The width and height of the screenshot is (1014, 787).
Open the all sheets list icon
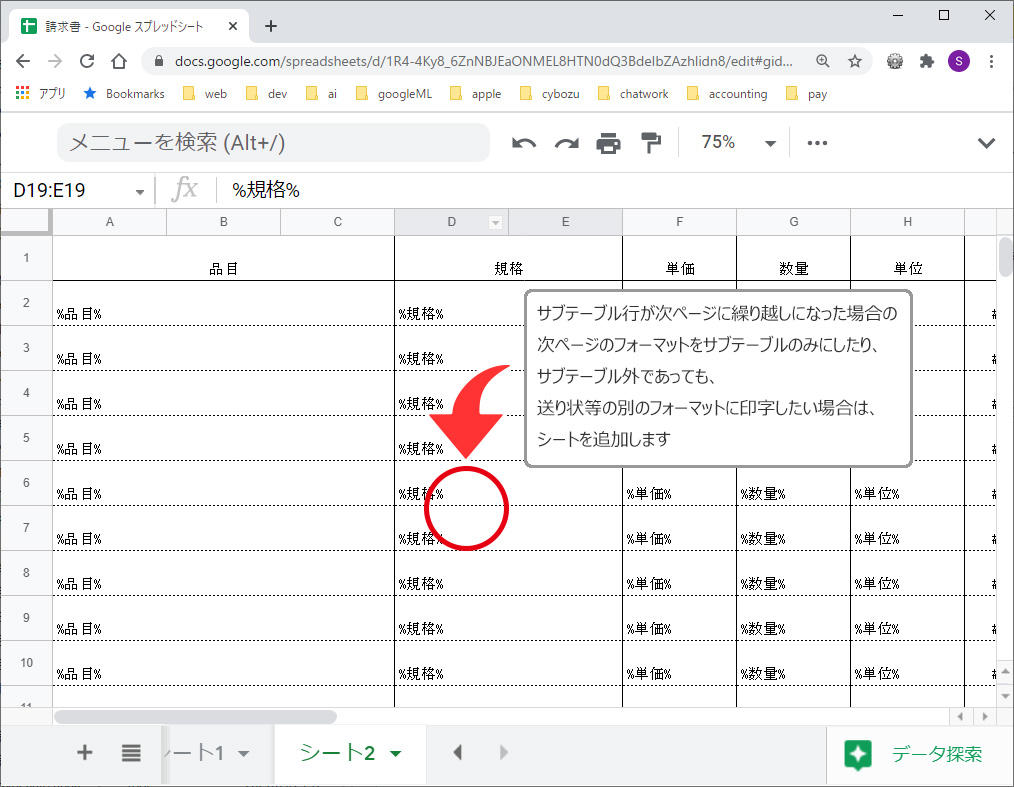(131, 753)
